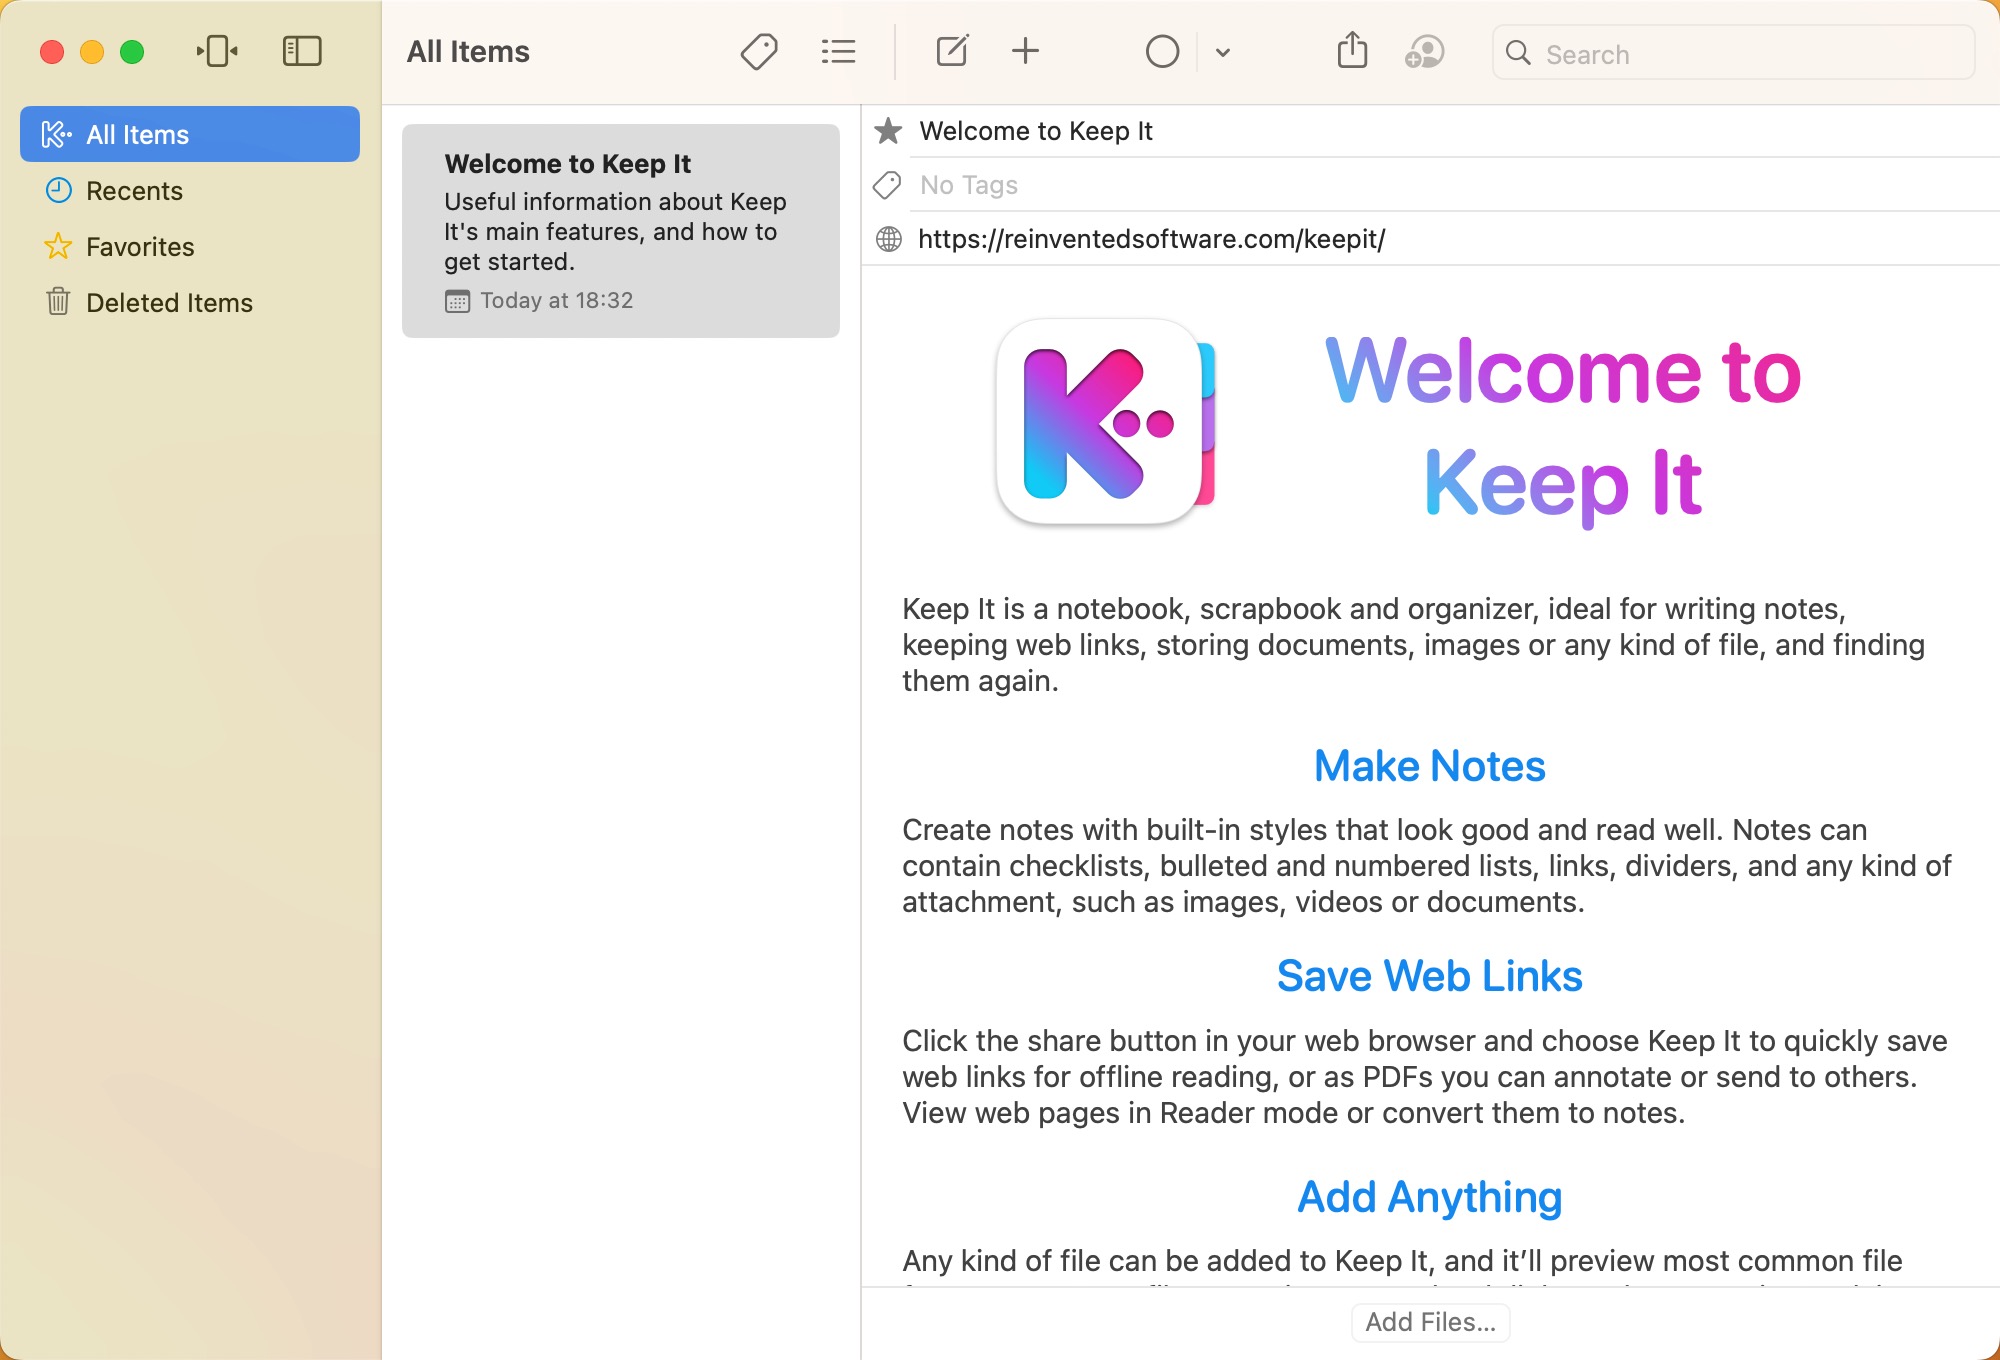Toggle the favorite star for Welcome note

(886, 131)
